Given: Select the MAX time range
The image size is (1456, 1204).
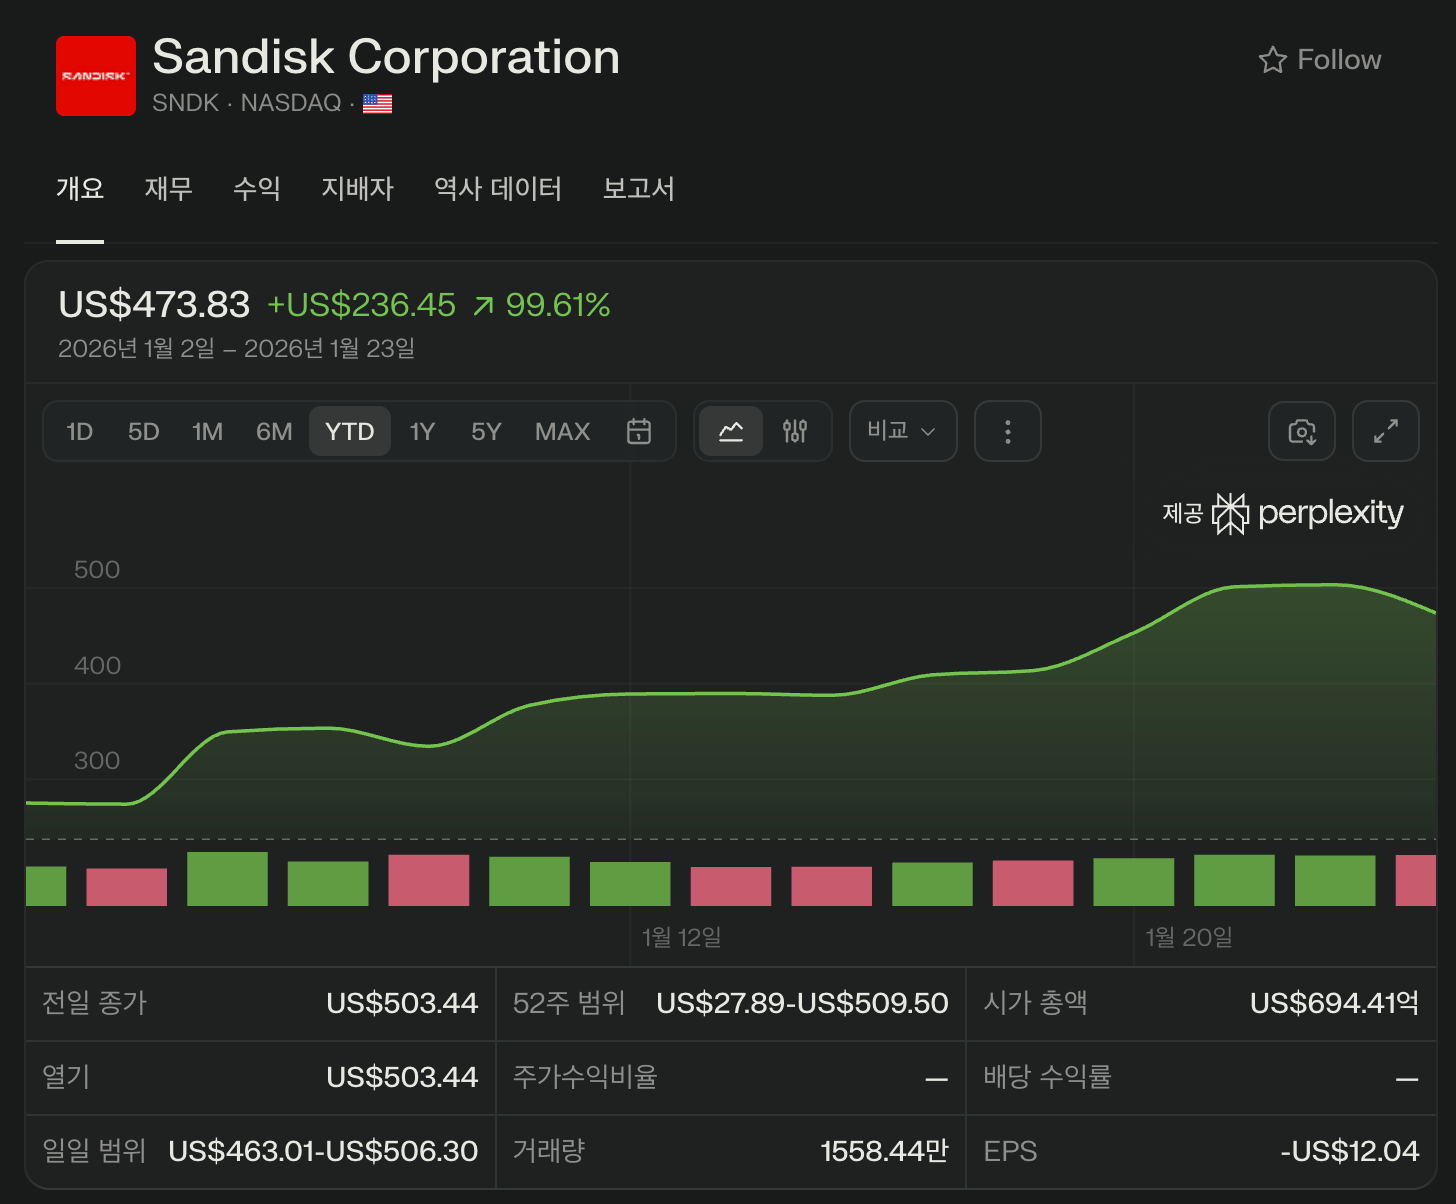Looking at the screenshot, I should 562,431.
